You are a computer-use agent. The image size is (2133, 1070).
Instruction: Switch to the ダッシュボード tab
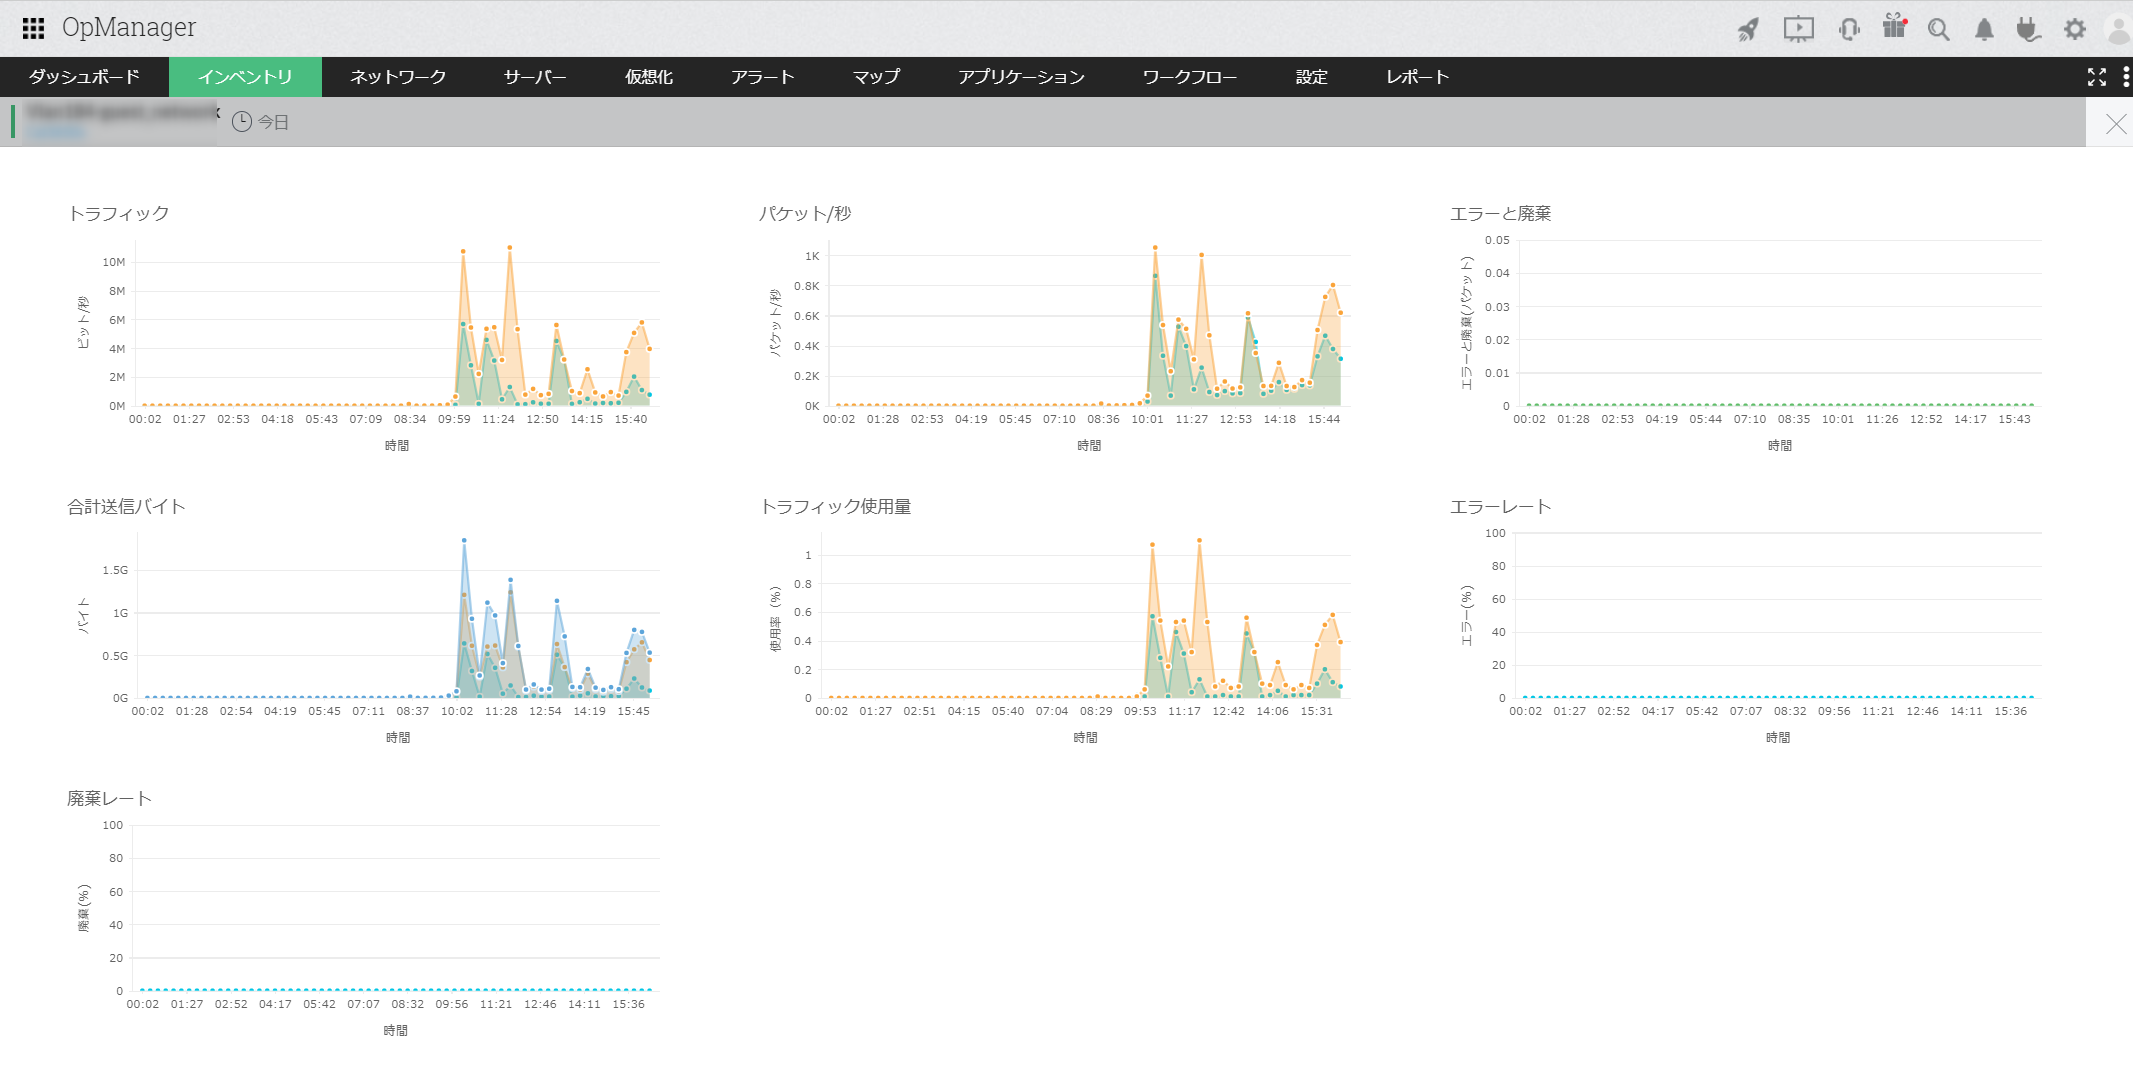pyautogui.click(x=84, y=77)
